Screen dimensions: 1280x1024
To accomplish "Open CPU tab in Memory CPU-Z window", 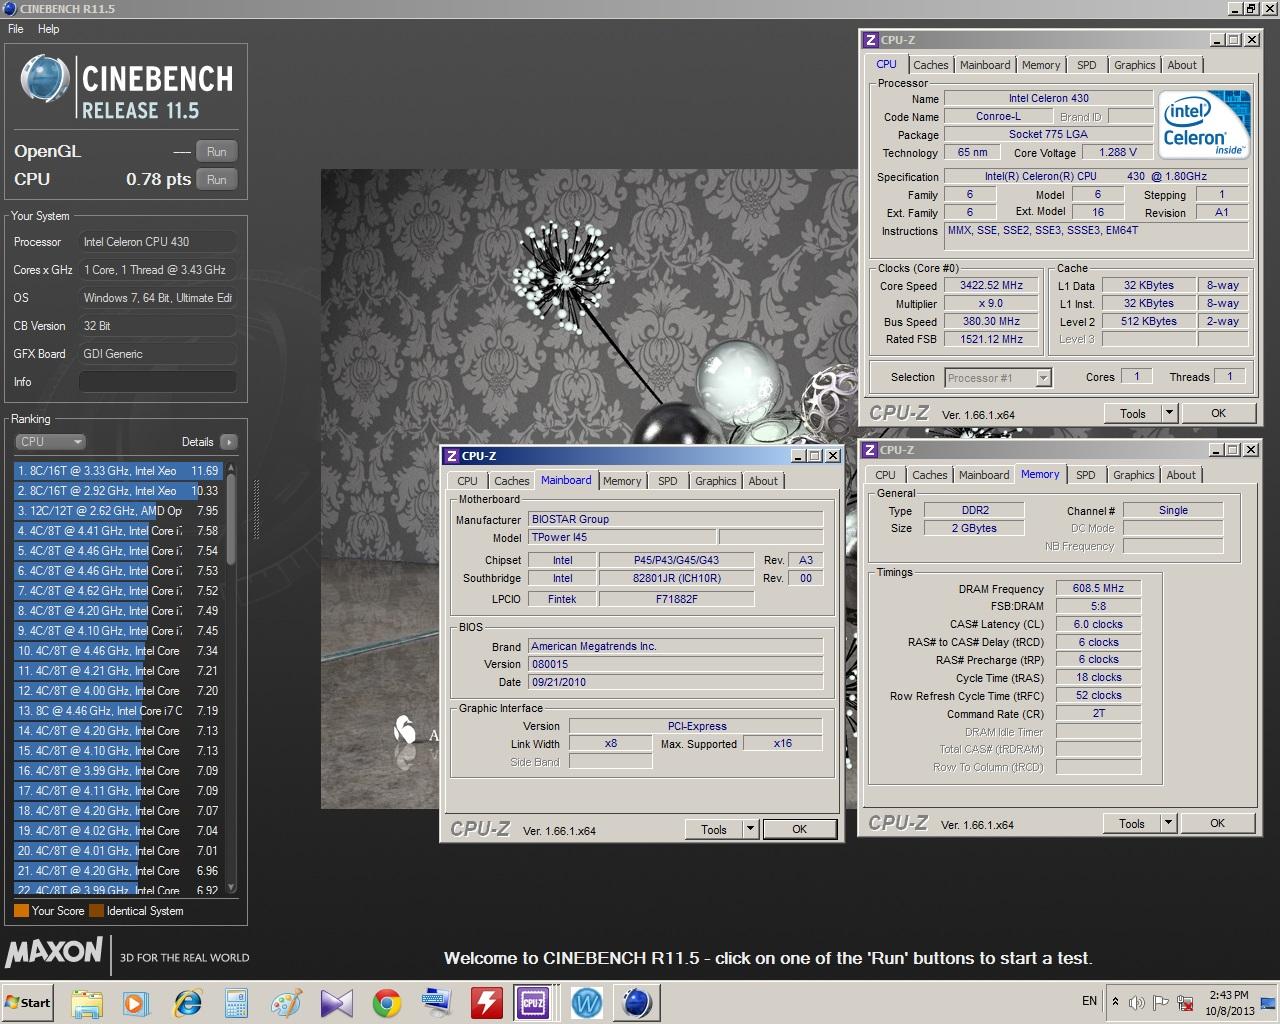I will click(885, 475).
